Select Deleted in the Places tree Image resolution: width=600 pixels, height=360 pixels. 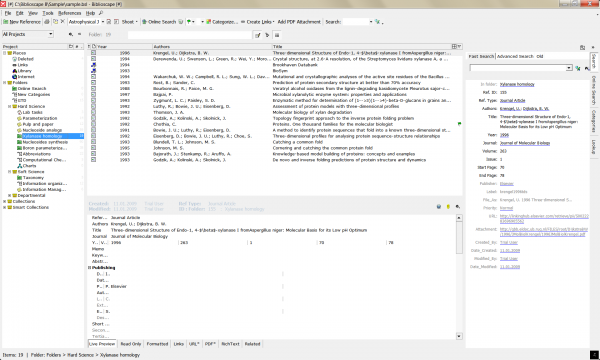tap(25, 59)
